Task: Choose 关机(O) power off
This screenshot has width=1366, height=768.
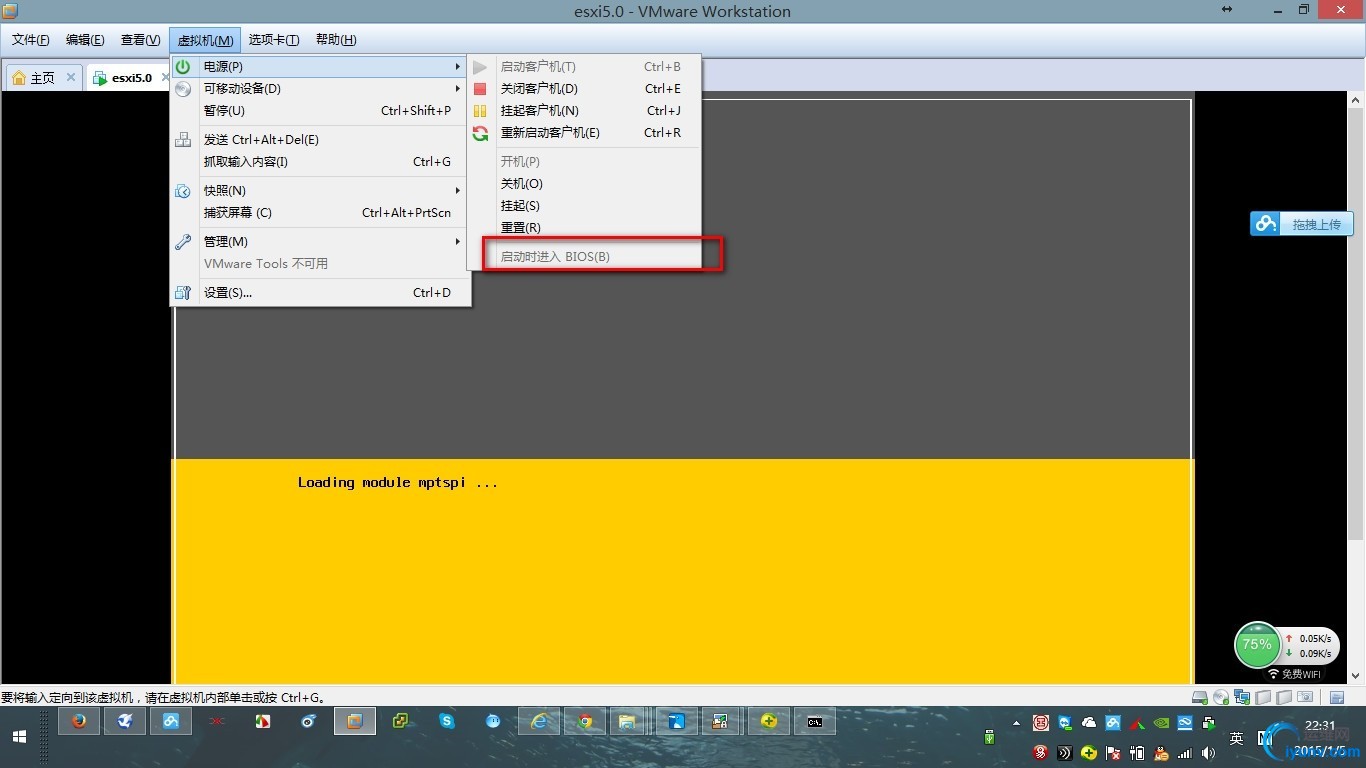Action: (x=585, y=184)
